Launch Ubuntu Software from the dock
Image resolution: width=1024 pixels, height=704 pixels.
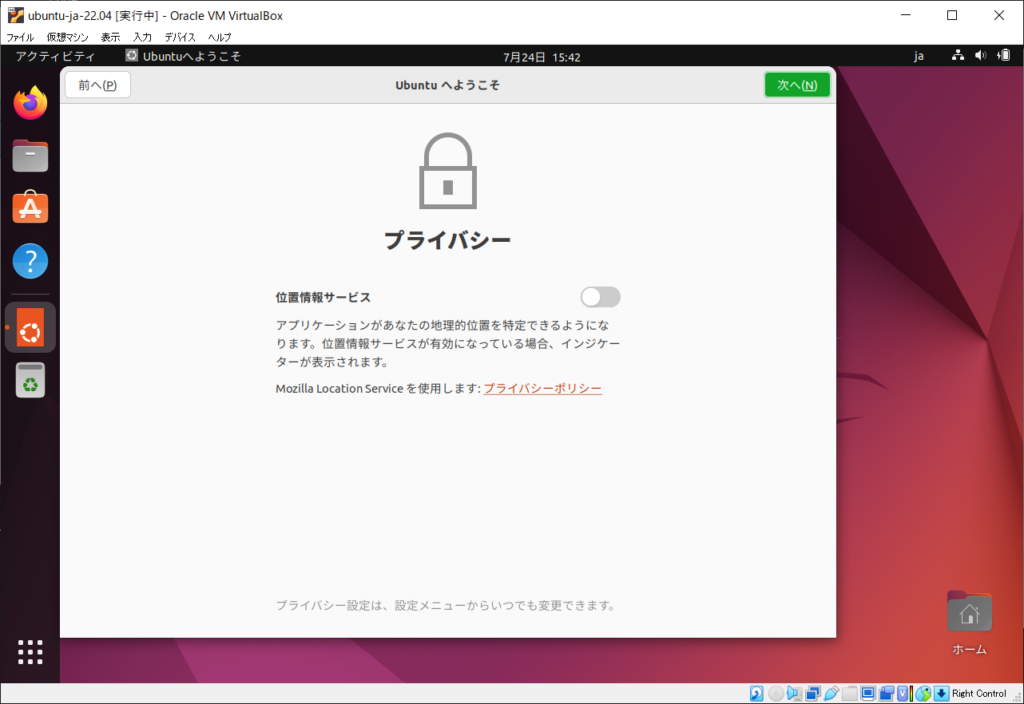[30, 208]
